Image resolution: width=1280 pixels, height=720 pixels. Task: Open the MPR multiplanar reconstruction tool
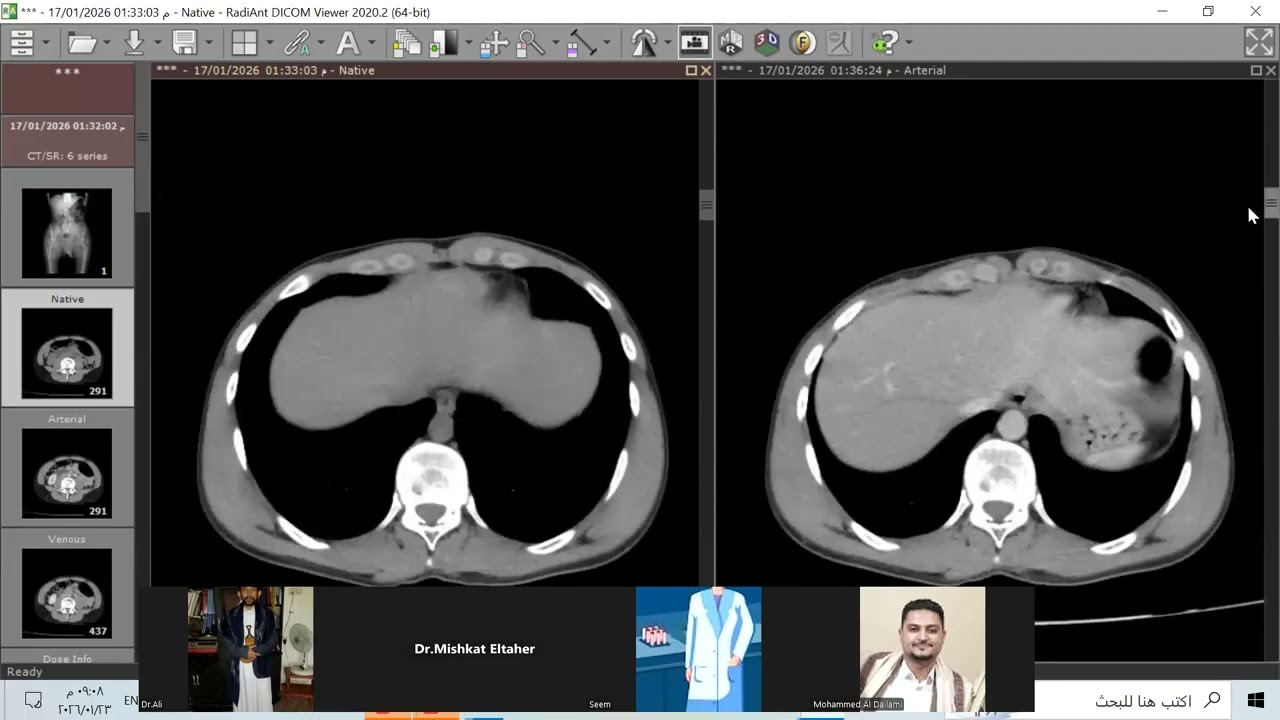(731, 43)
